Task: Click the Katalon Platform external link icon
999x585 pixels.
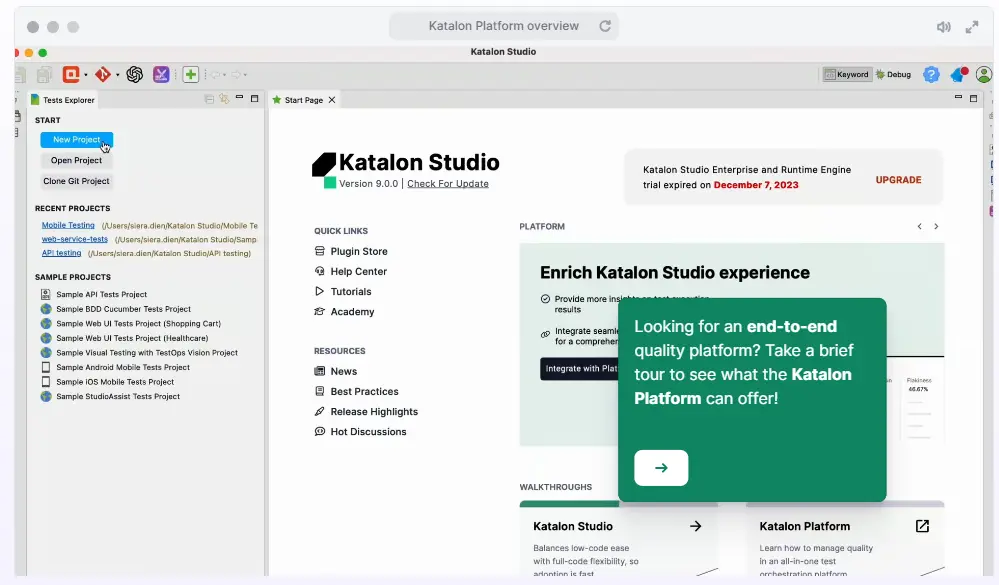Action: pyautogui.click(x=922, y=526)
